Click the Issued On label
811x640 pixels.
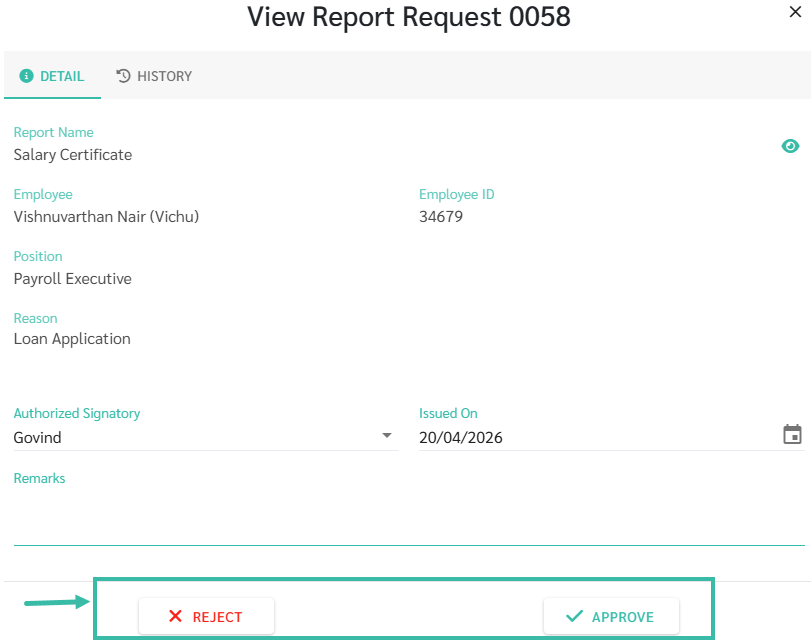click(x=448, y=413)
